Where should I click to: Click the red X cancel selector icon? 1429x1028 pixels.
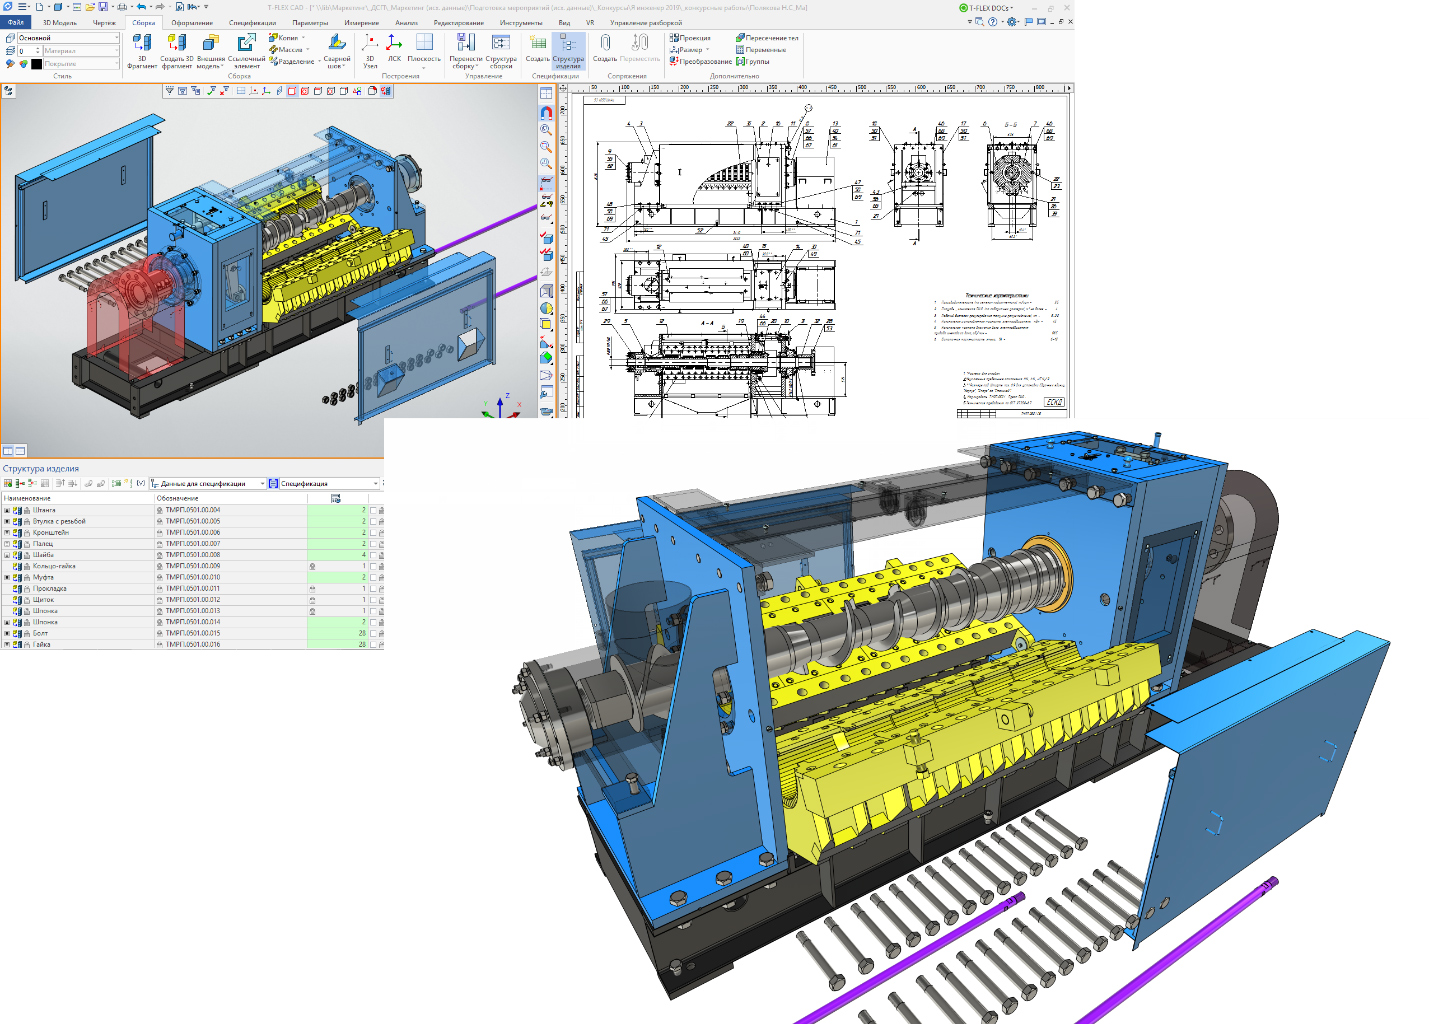(225, 90)
